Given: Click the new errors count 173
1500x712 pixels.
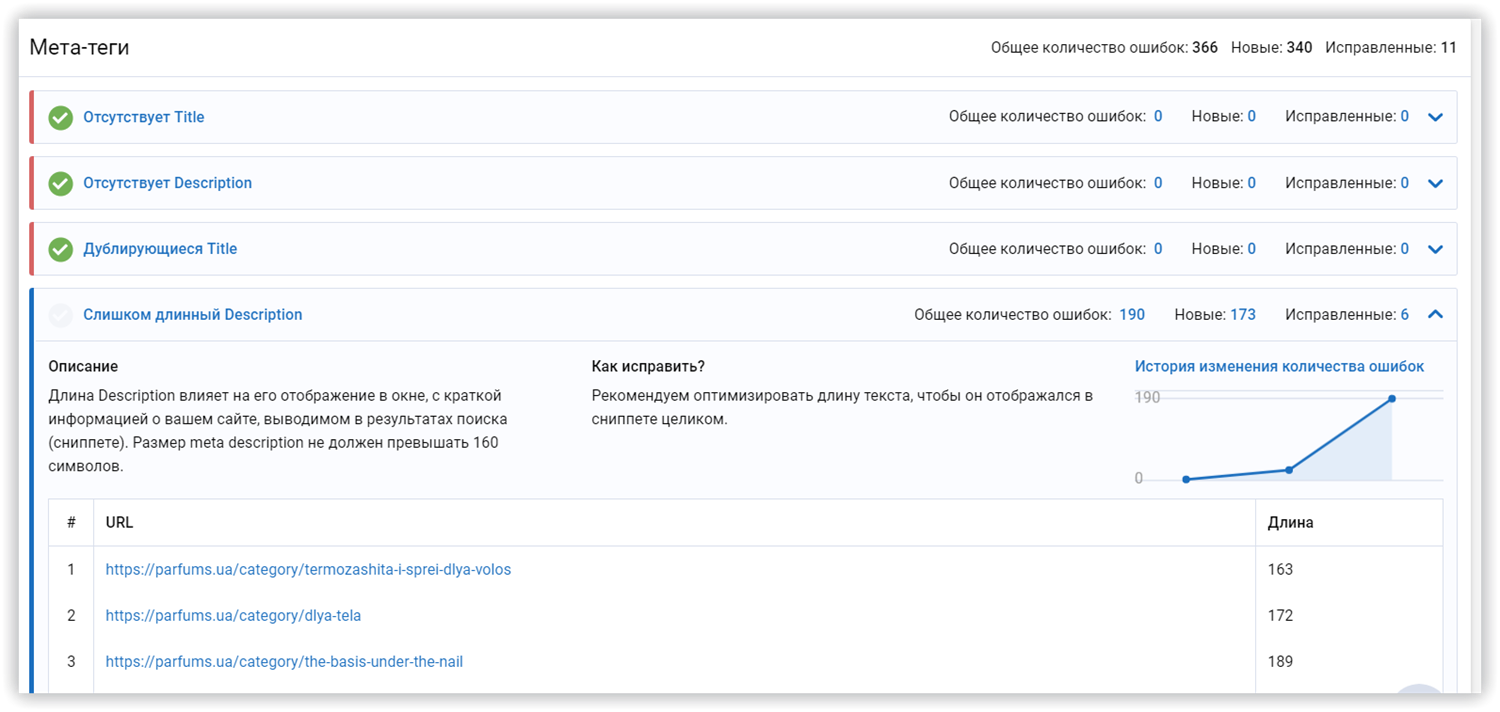Looking at the screenshot, I should [1243, 315].
